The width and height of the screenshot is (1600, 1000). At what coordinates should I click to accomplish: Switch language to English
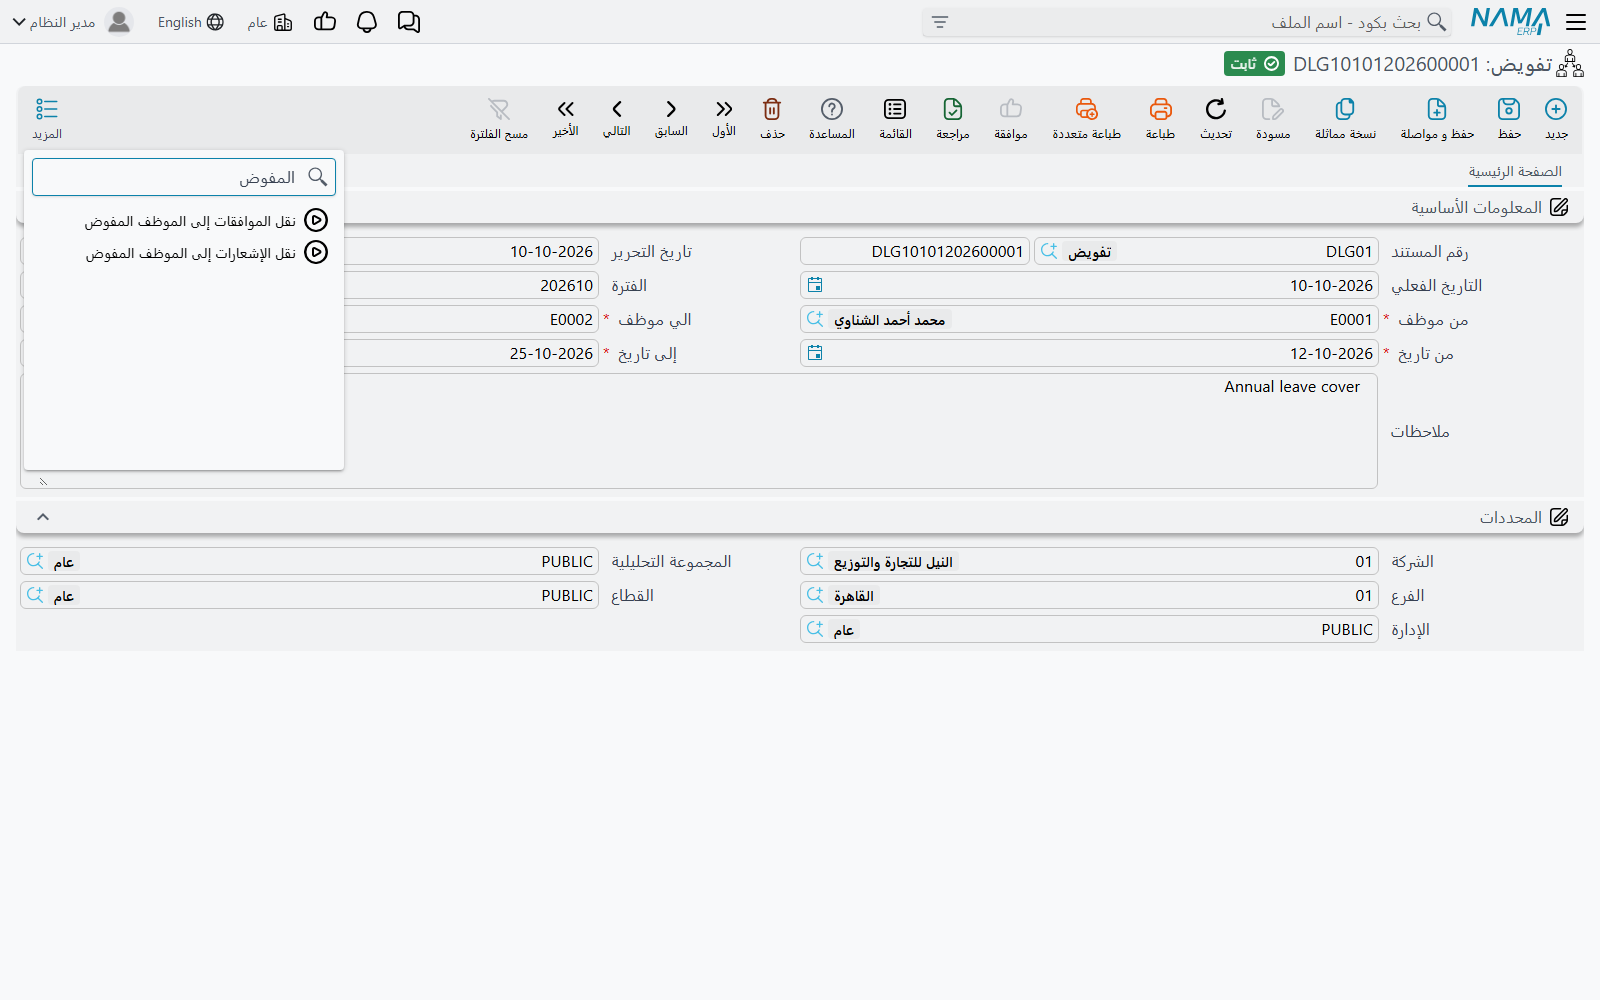tap(191, 22)
